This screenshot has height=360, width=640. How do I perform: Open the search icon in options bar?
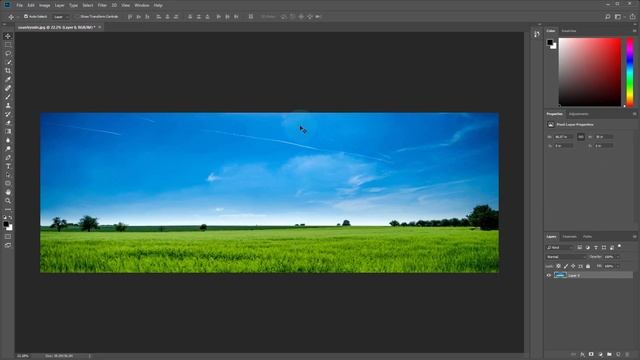click(607, 17)
